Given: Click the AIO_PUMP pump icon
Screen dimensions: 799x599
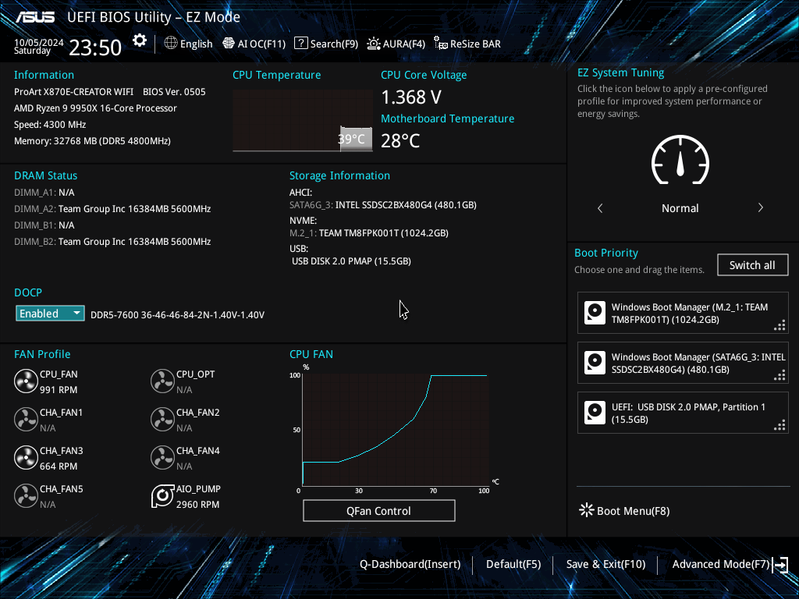Looking at the screenshot, I should [x=163, y=496].
